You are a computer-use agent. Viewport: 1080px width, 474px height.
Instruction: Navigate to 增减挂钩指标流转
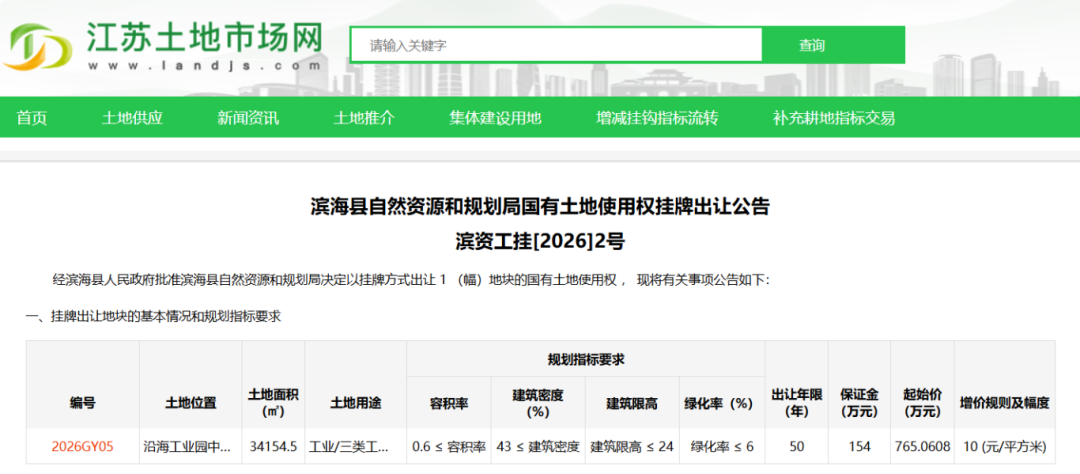point(657,118)
